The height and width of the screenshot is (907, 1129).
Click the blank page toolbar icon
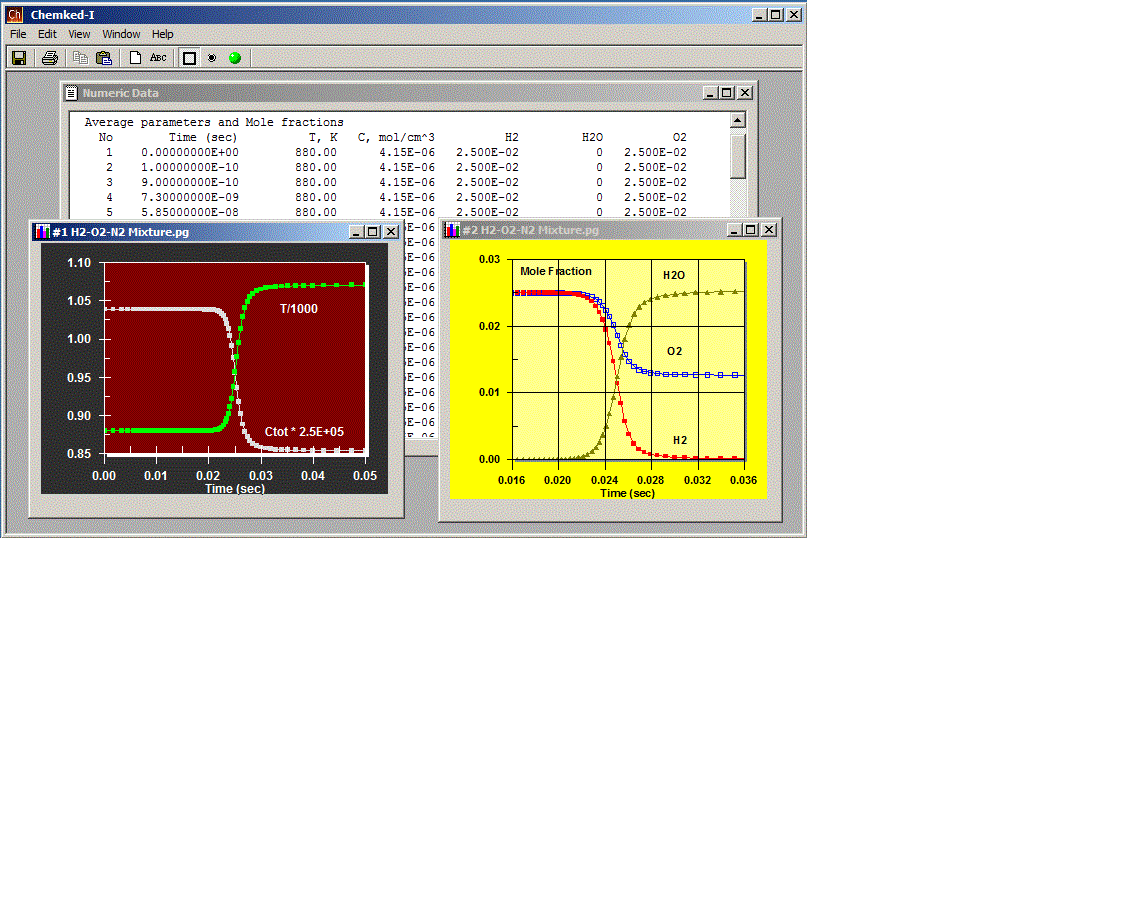[x=135, y=58]
